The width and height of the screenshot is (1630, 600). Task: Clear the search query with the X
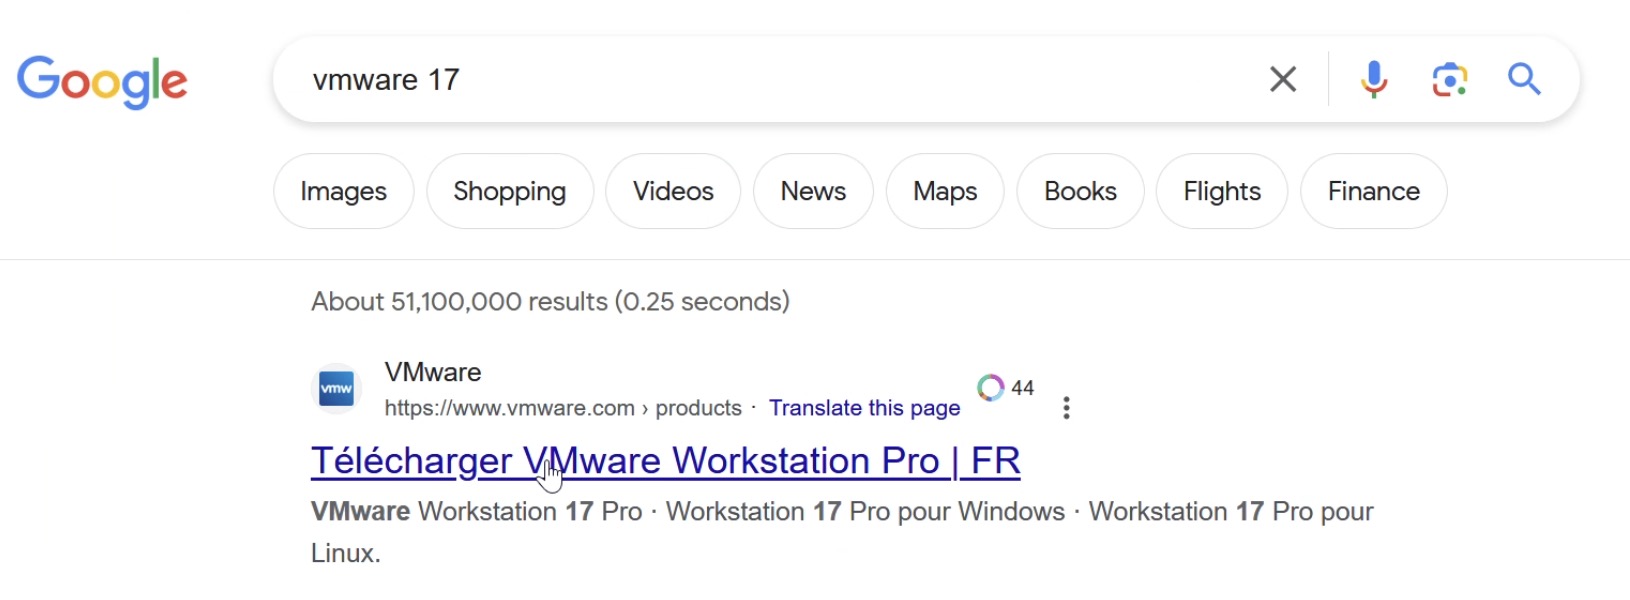click(x=1283, y=79)
